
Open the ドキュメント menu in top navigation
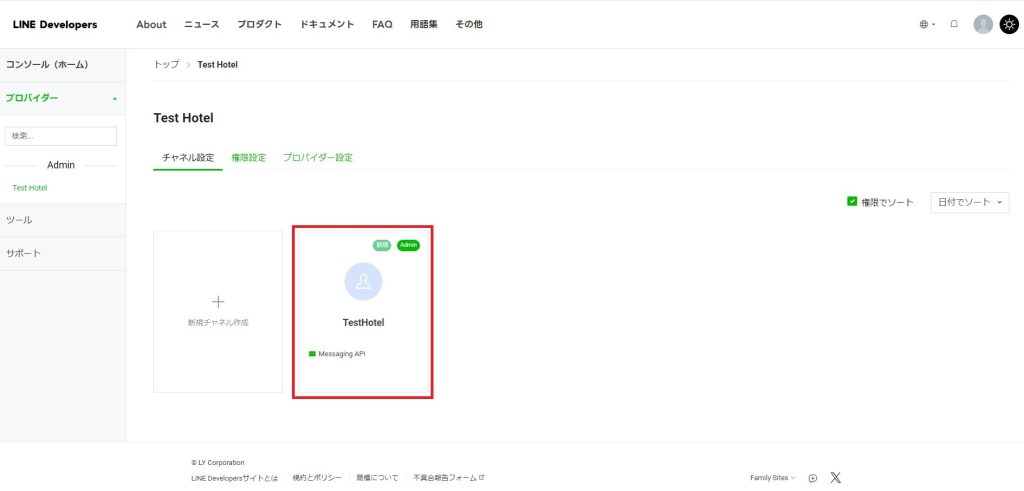327,25
